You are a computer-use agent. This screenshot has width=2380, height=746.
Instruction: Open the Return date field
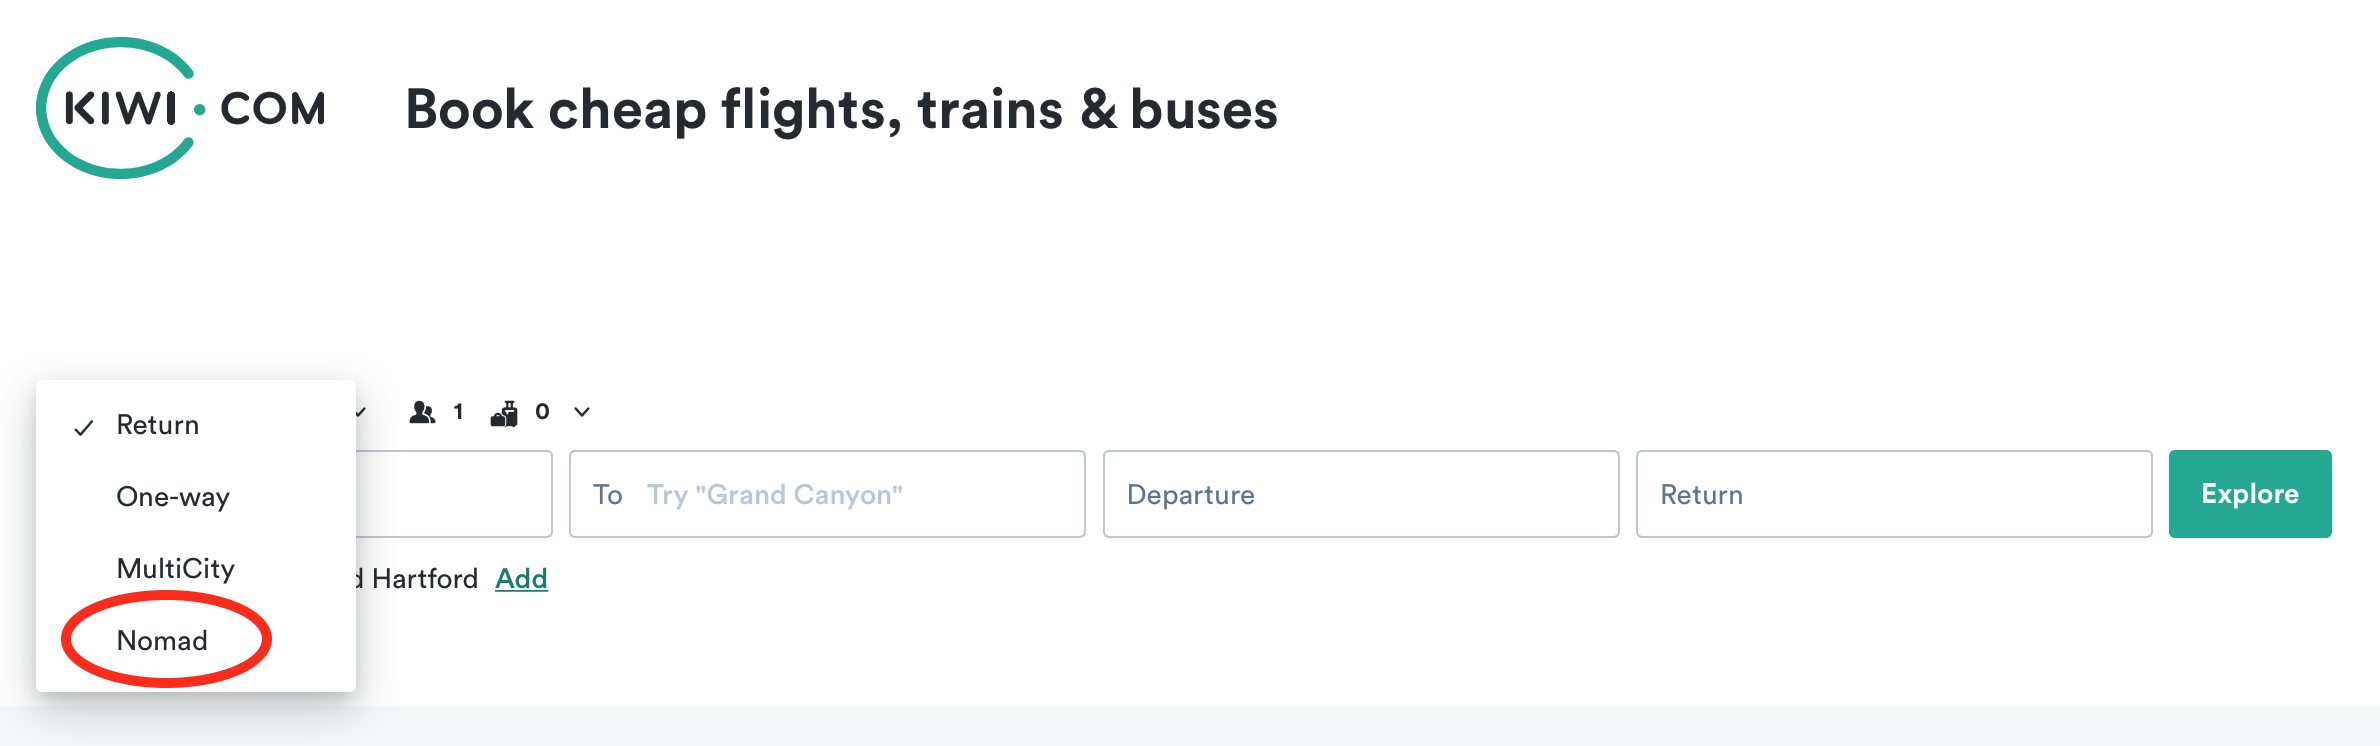point(1894,494)
